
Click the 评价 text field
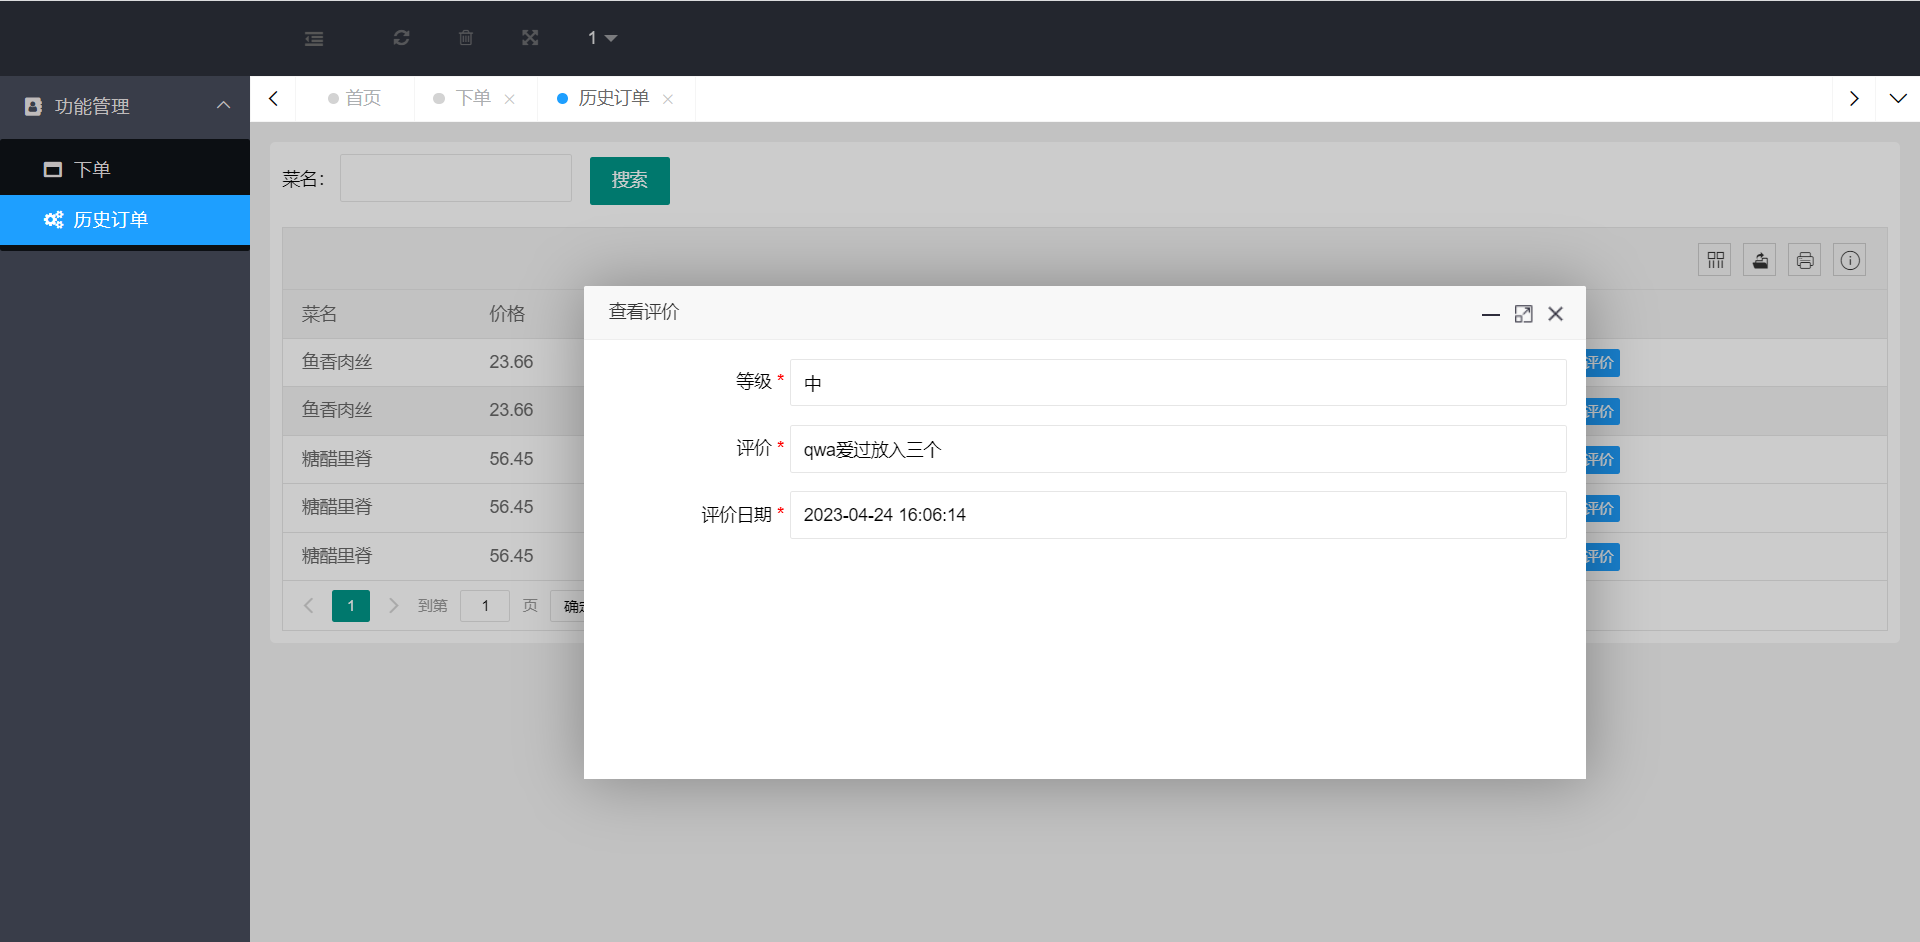(1178, 449)
